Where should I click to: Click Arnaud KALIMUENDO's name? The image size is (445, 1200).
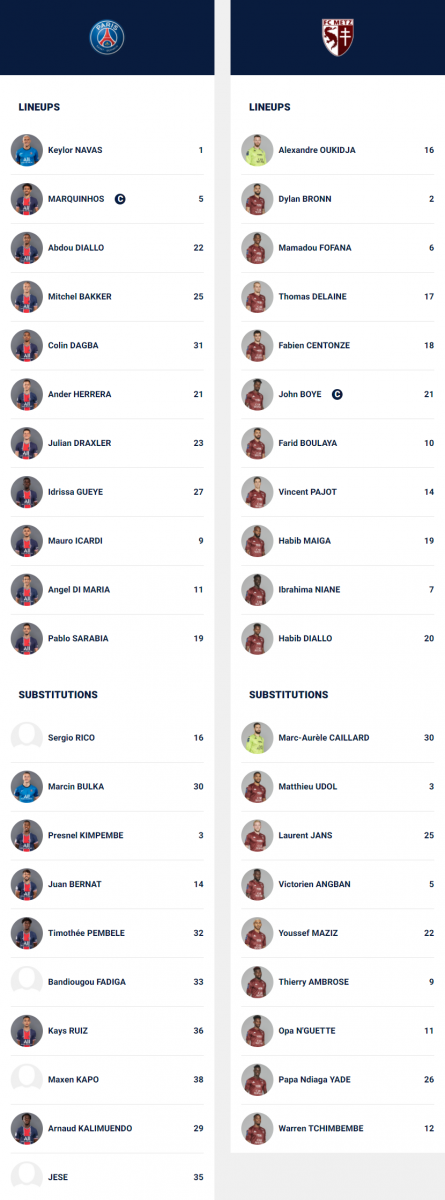click(x=90, y=1128)
